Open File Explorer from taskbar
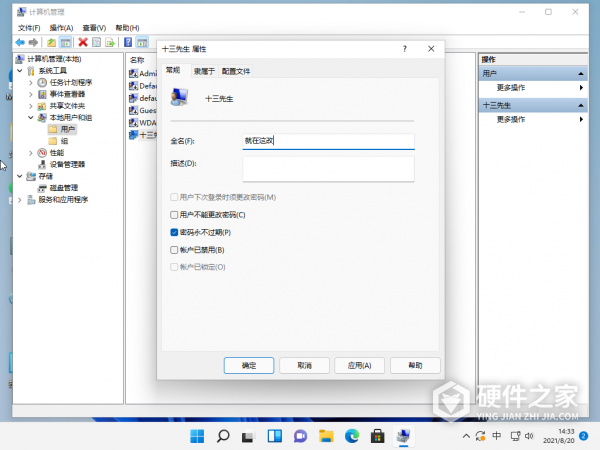 tap(326, 436)
